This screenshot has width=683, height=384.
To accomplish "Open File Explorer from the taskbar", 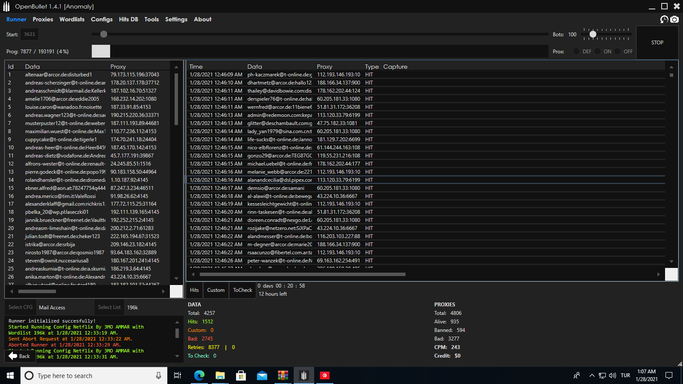I will pos(220,375).
